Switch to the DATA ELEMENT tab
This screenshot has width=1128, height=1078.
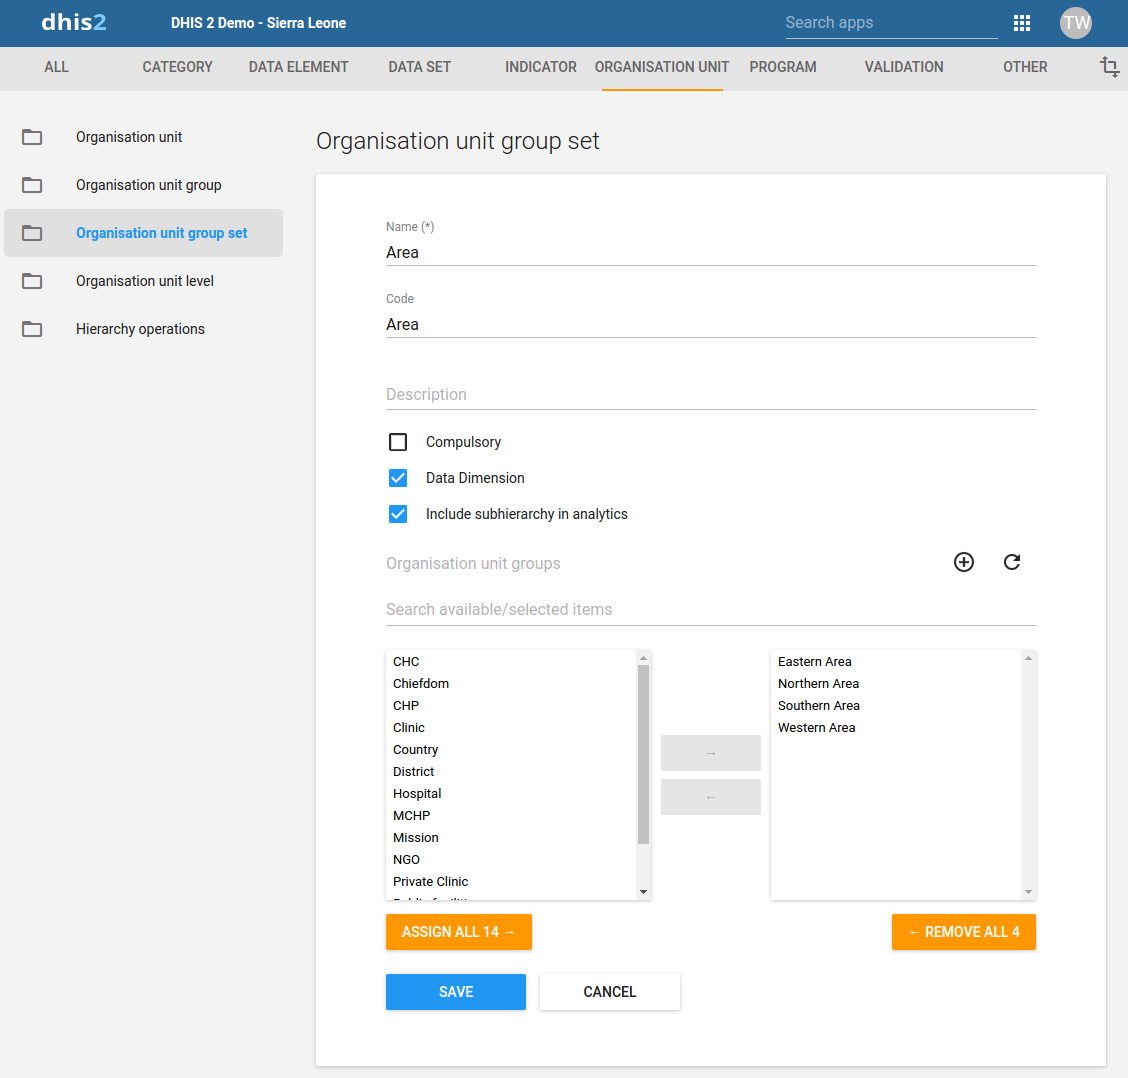pos(299,67)
